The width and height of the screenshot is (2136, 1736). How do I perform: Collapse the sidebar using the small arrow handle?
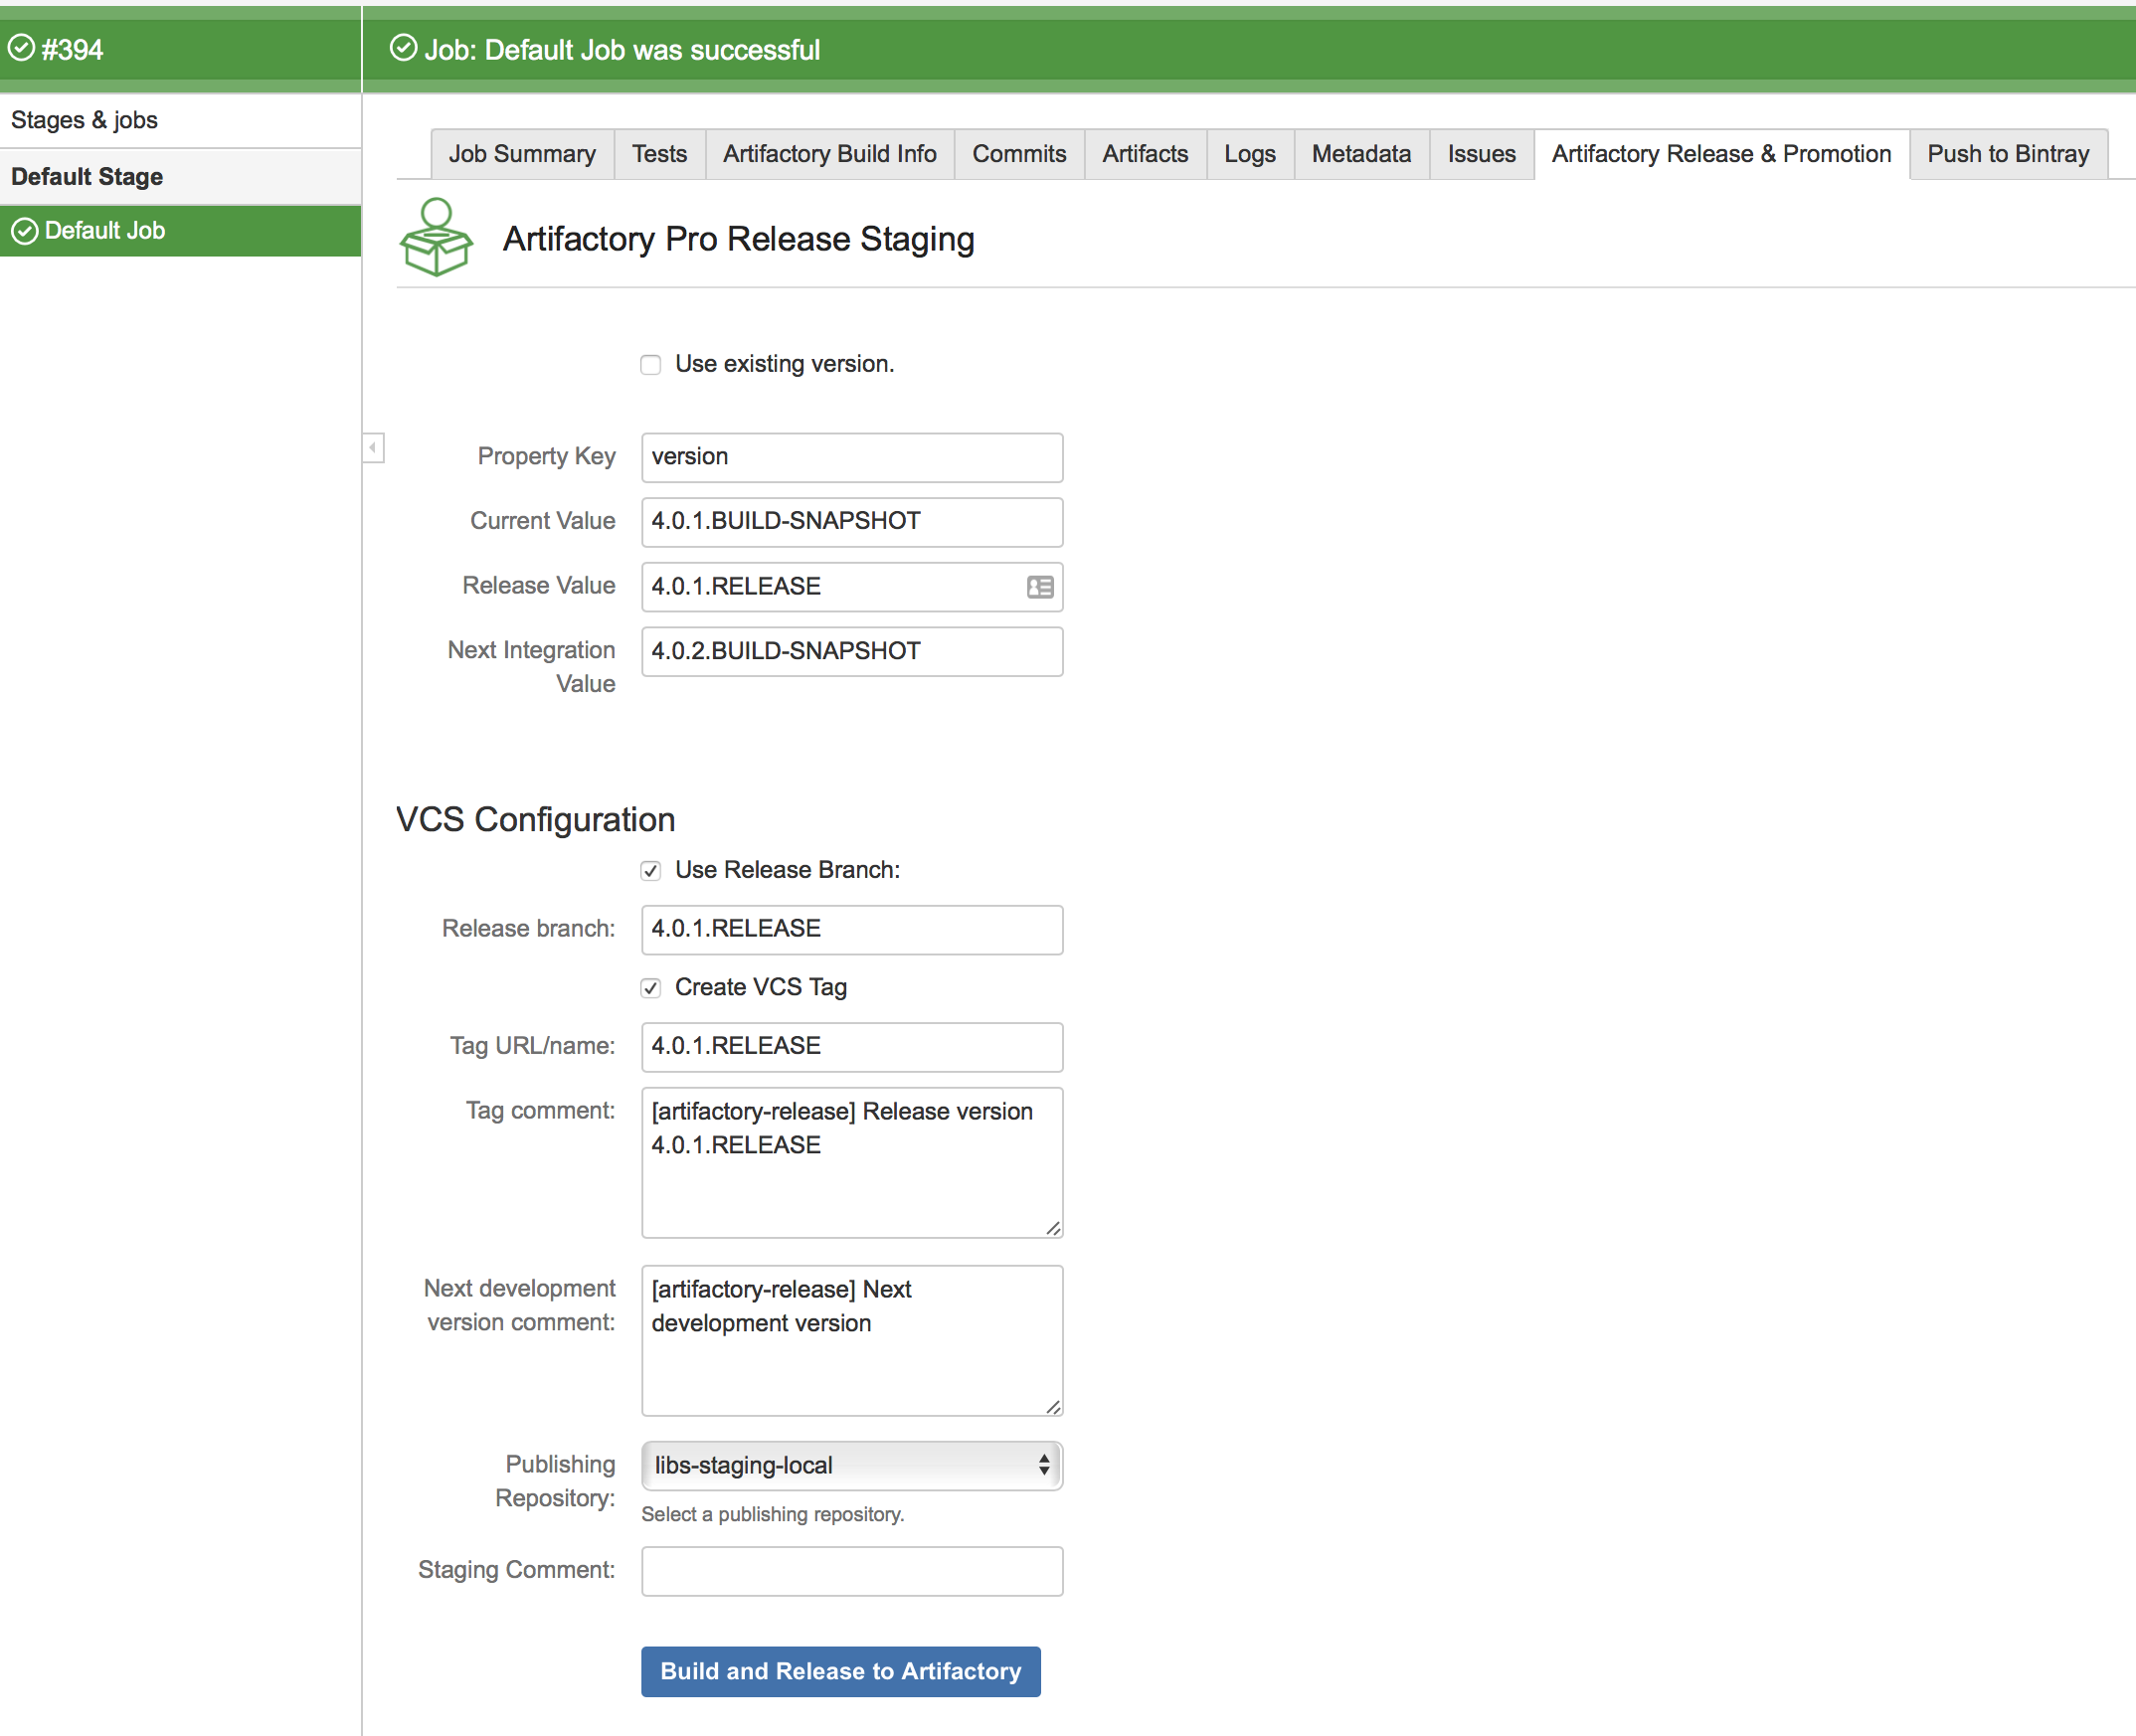[373, 447]
